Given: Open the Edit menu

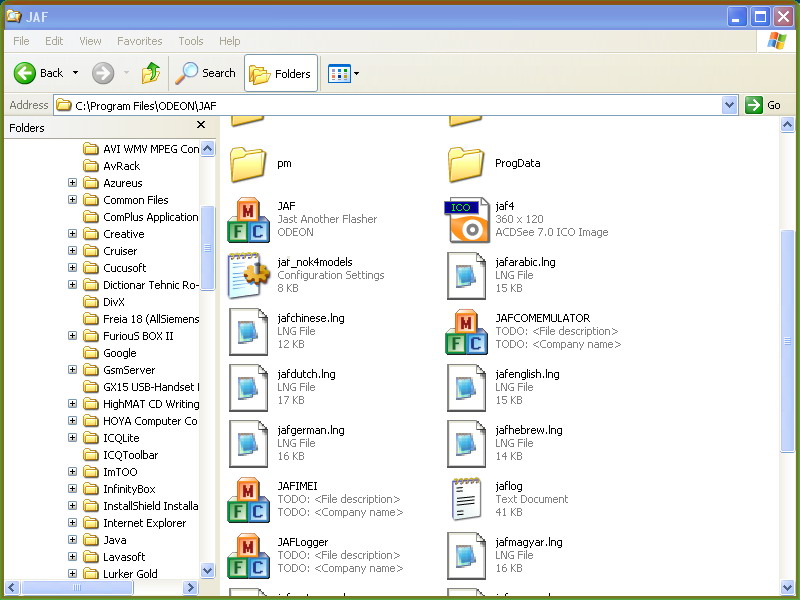Looking at the screenshot, I should pyautogui.click(x=54, y=41).
